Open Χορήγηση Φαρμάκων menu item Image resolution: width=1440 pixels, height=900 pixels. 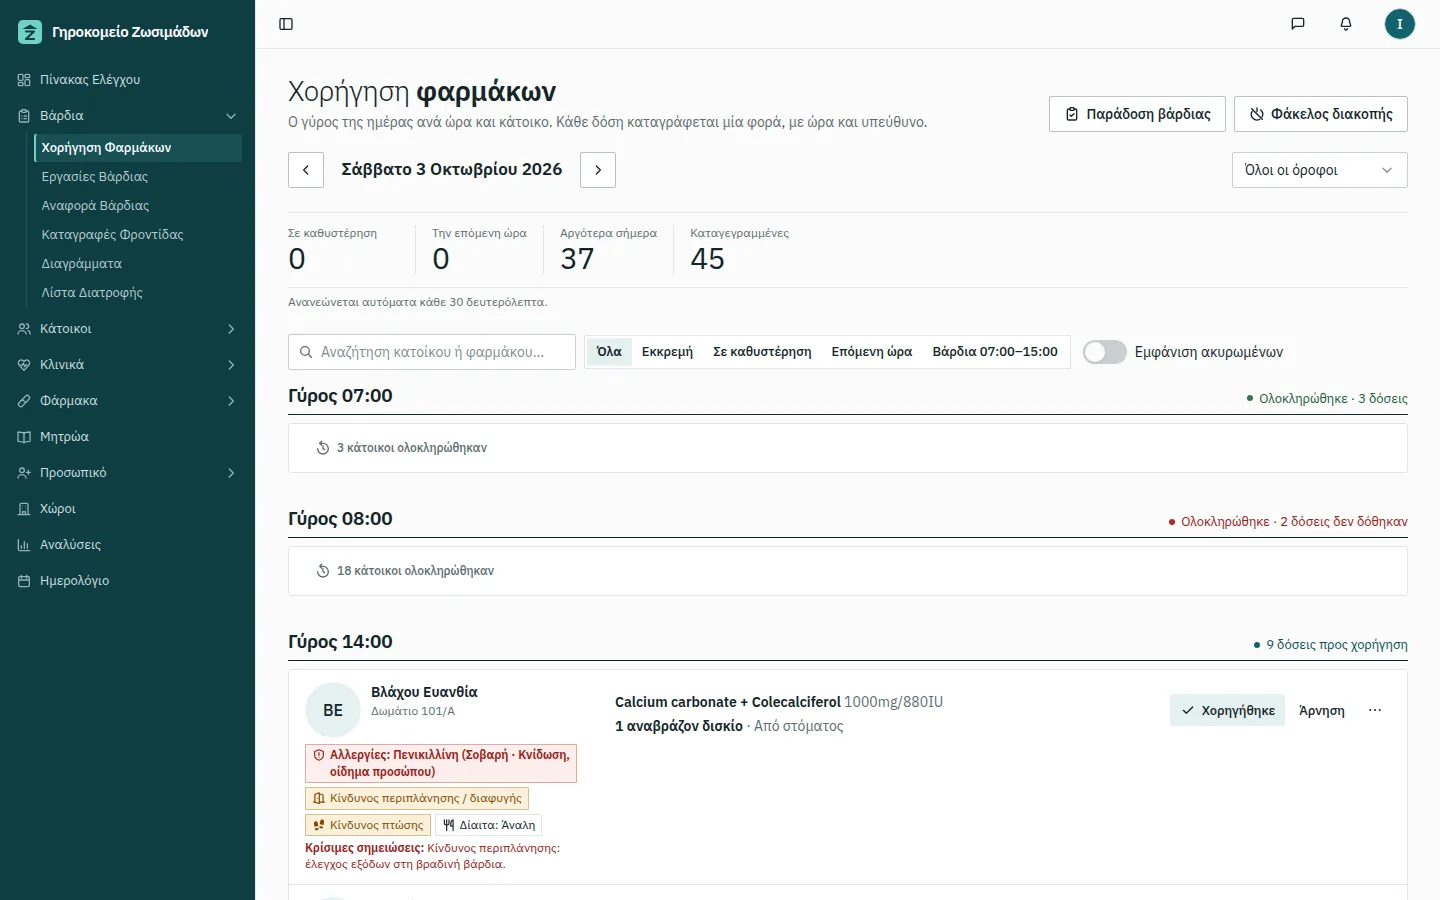coord(138,148)
